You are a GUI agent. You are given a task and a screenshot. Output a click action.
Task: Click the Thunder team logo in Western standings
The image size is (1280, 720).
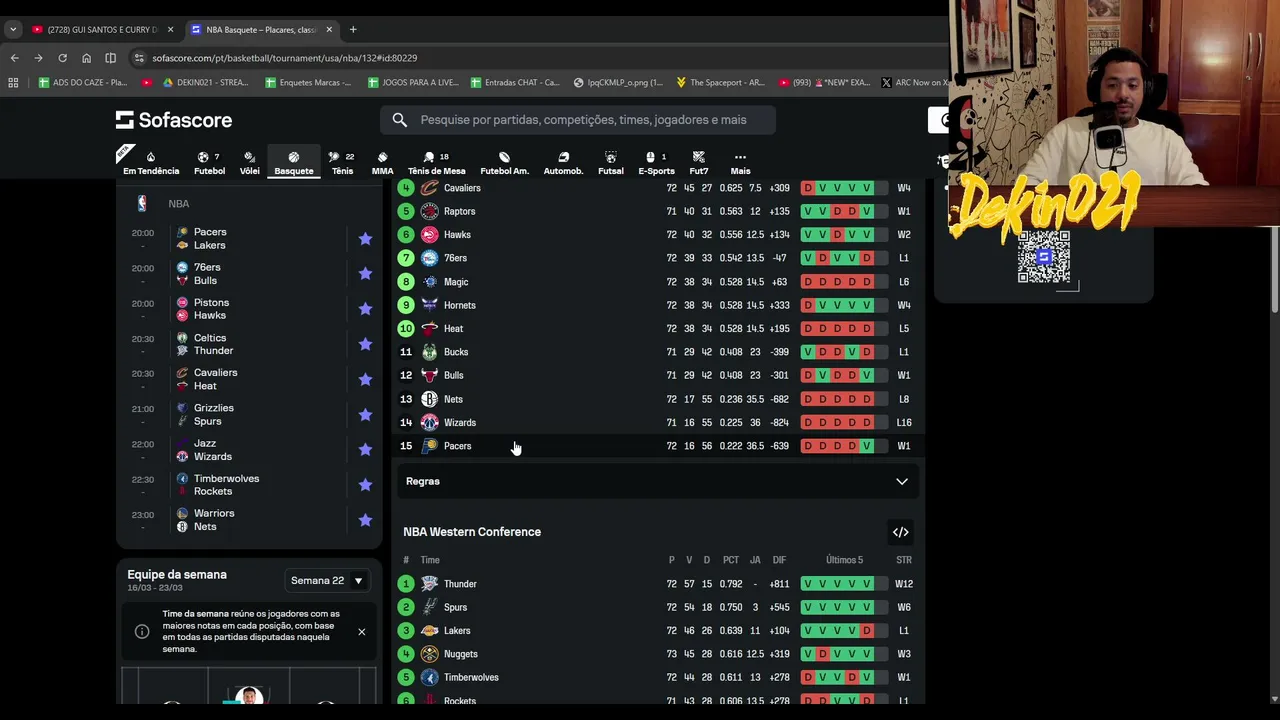click(430, 584)
